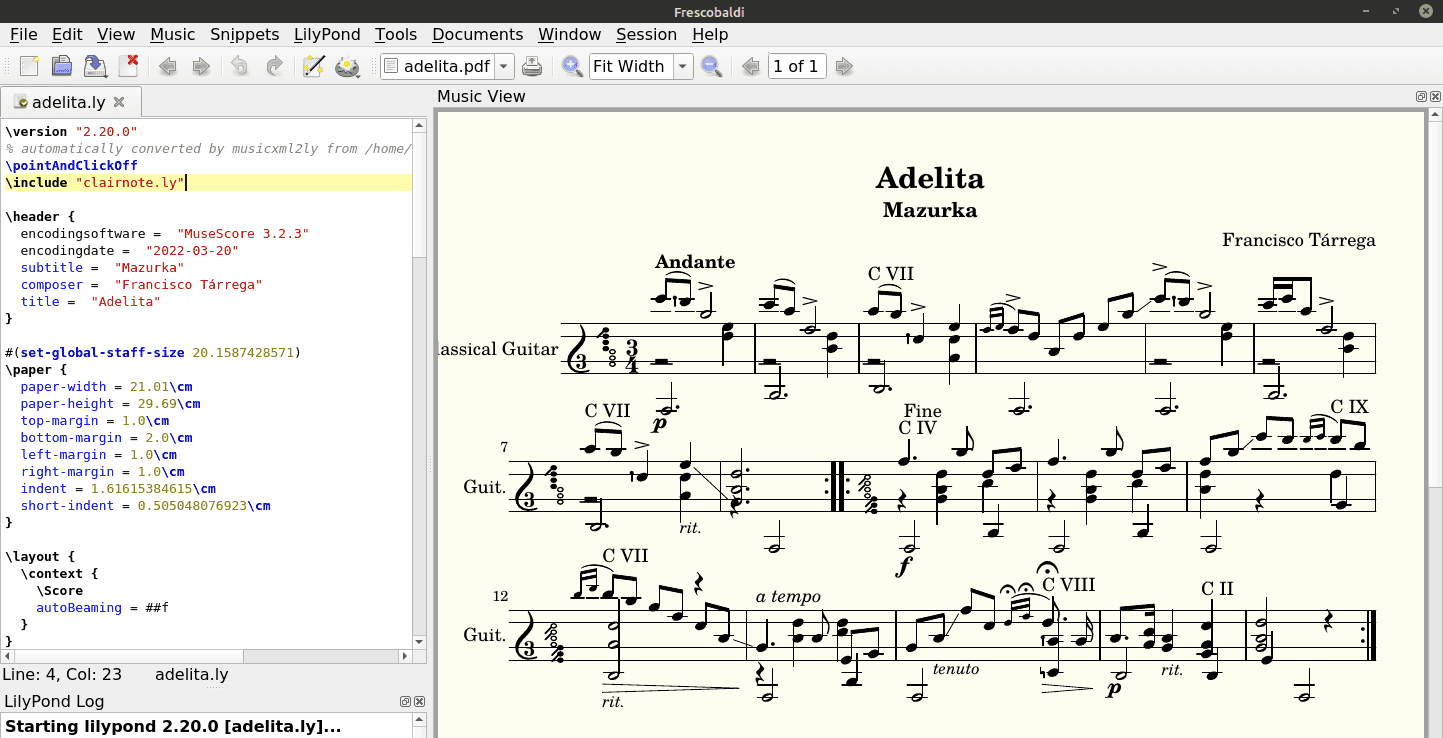Image resolution: width=1443 pixels, height=738 pixels.
Task: Run the LilyPond engrave icon
Action: (x=347, y=66)
